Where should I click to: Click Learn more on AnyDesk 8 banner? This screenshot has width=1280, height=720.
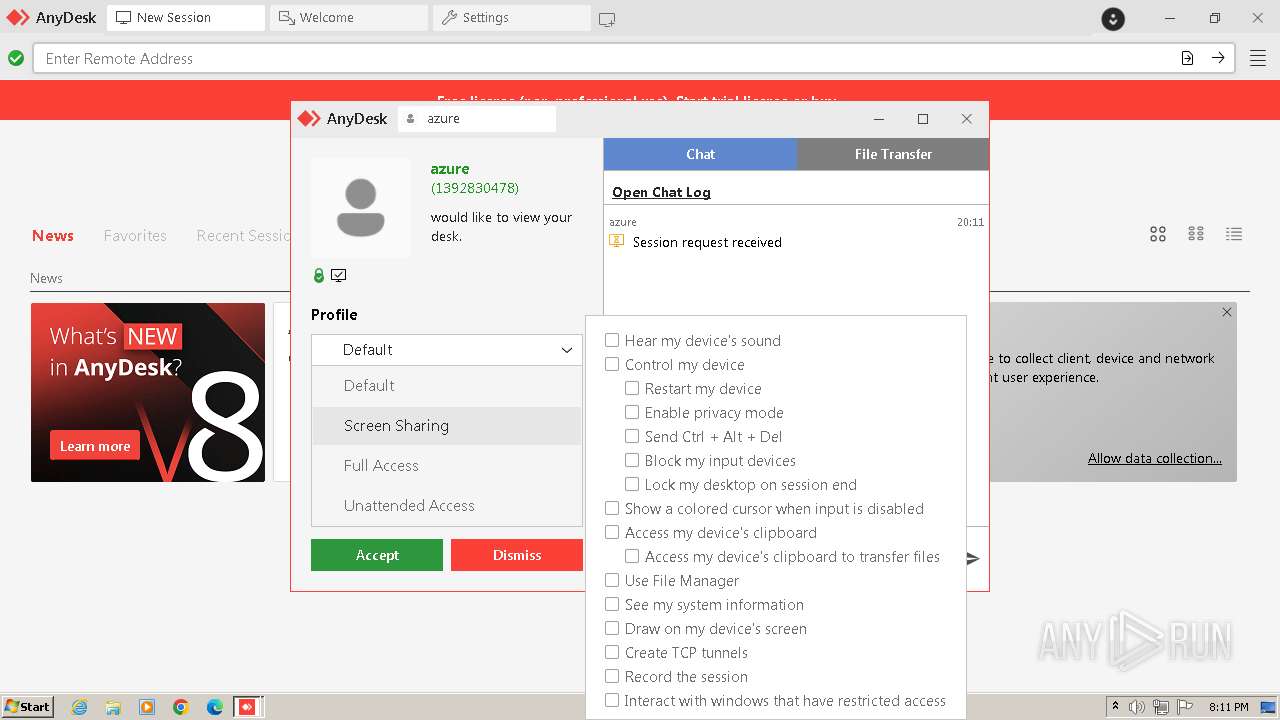(x=95, y=446)
